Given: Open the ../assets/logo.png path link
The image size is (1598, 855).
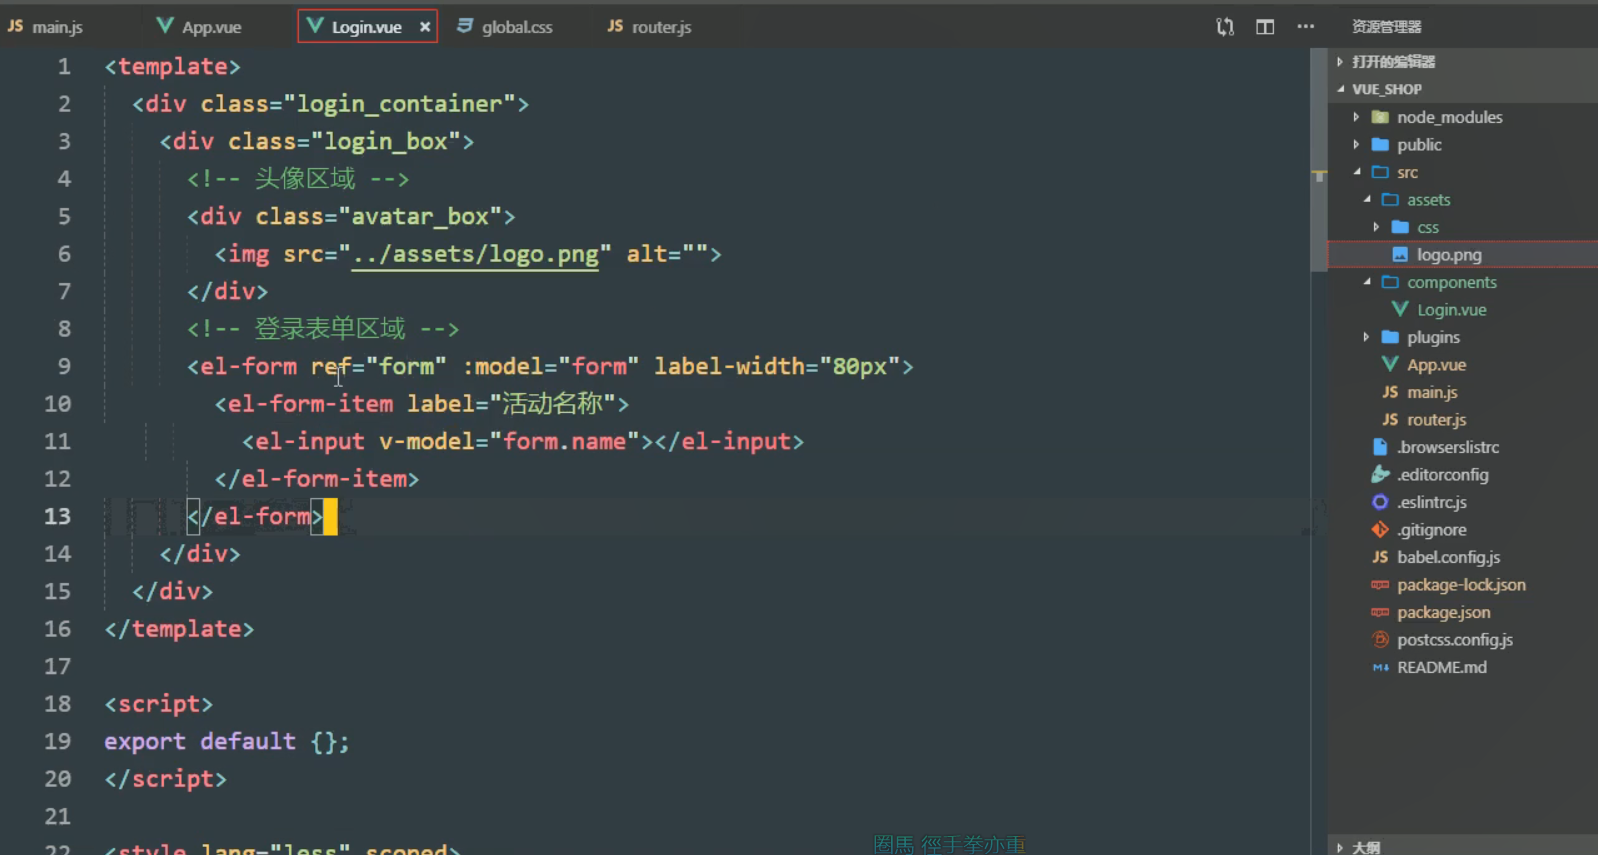Looking at the screenshot, I should (475, 254).
